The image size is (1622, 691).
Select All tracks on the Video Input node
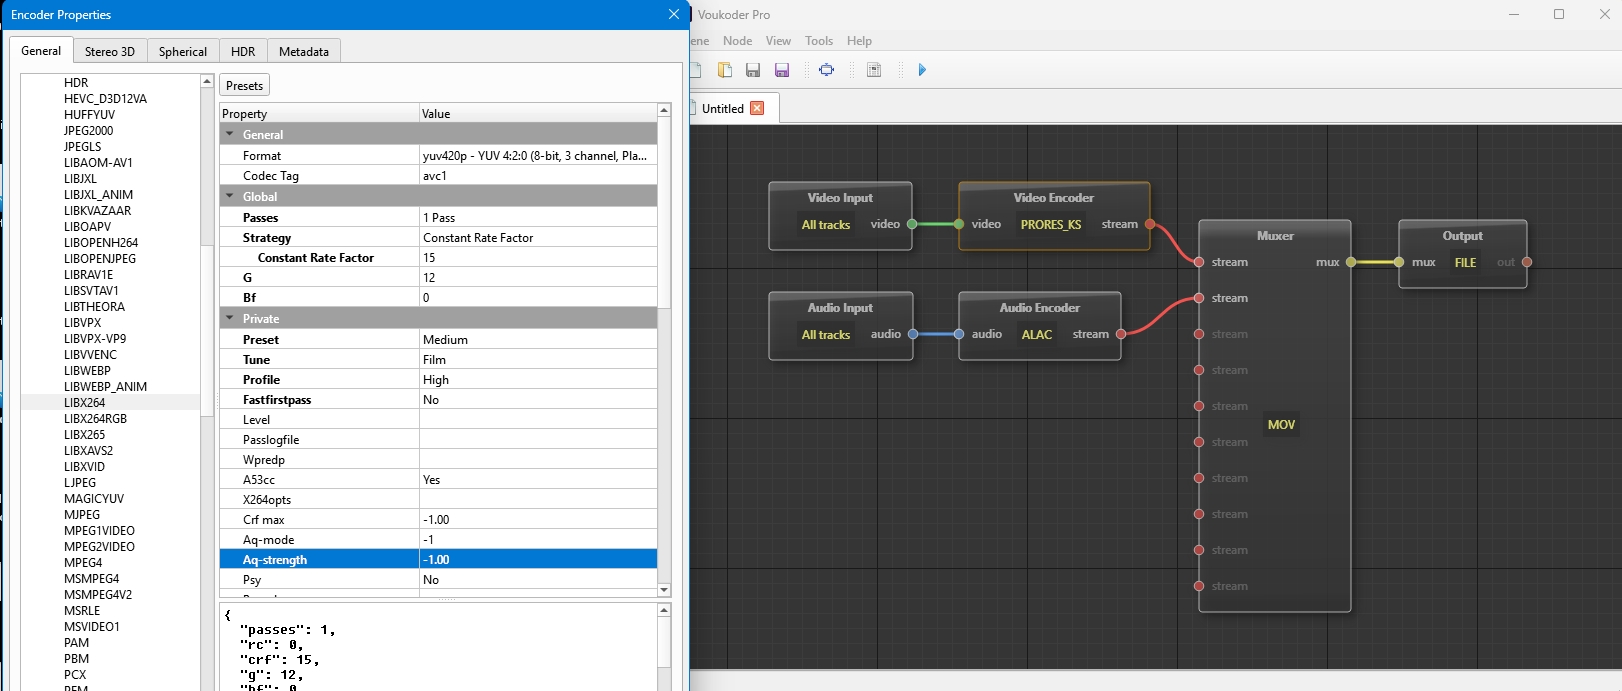click(826, 225)
